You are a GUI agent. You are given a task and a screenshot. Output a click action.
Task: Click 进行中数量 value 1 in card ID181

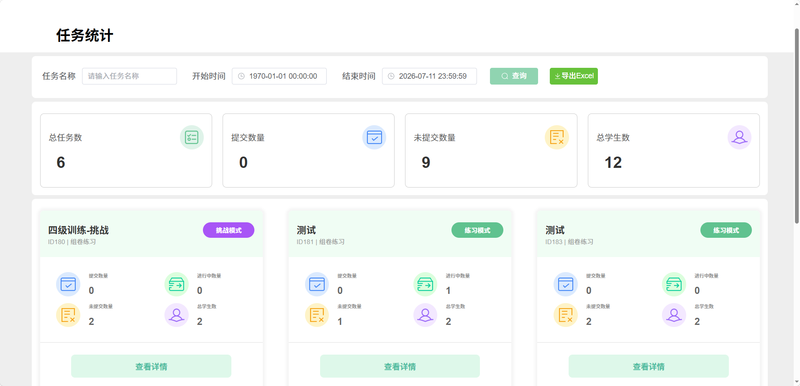point(448,291)
